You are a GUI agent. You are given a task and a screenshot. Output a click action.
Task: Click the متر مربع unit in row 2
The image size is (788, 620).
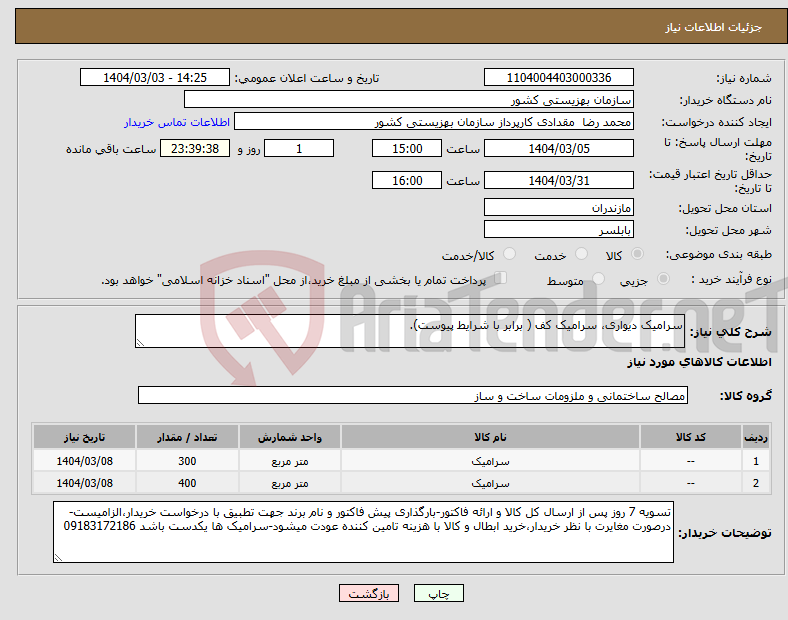[x=290, y=483]
